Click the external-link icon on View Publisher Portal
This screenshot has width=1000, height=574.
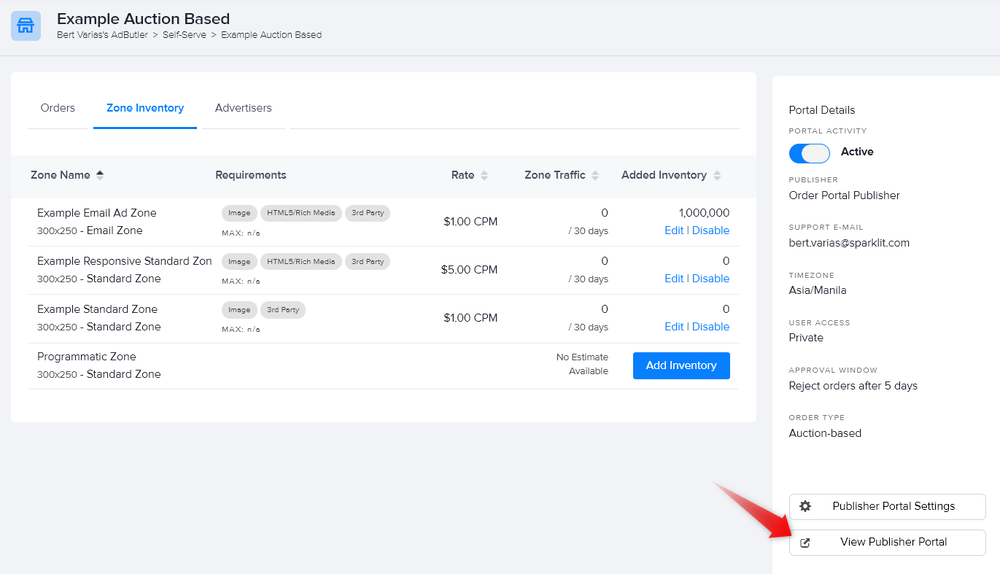coord(805,543)
